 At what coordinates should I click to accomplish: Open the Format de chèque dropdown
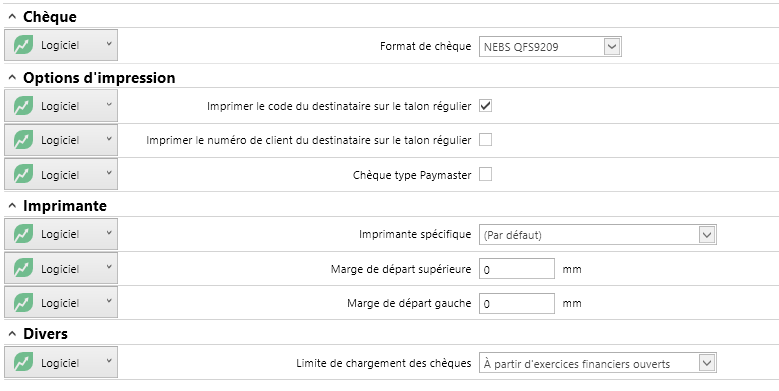pos(612,47)
